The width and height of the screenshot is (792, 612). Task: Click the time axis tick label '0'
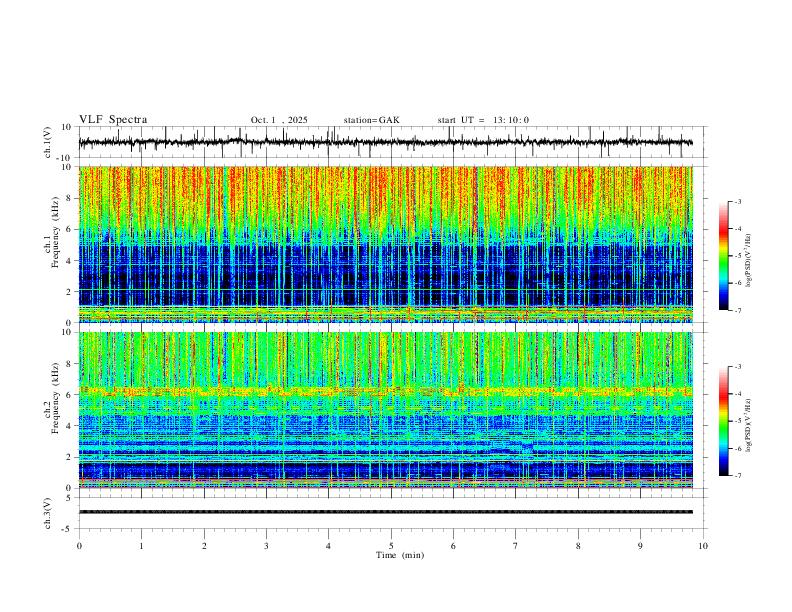79,546
